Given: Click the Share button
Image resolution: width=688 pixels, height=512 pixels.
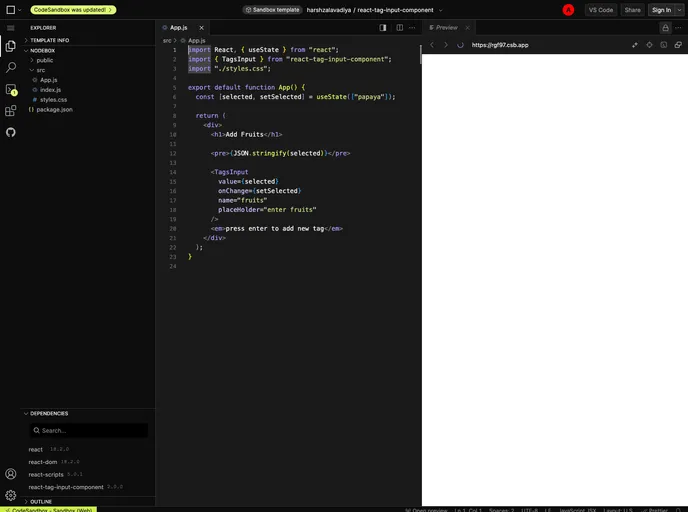Looking at the screenshot, I should click(x=633, y=10).
